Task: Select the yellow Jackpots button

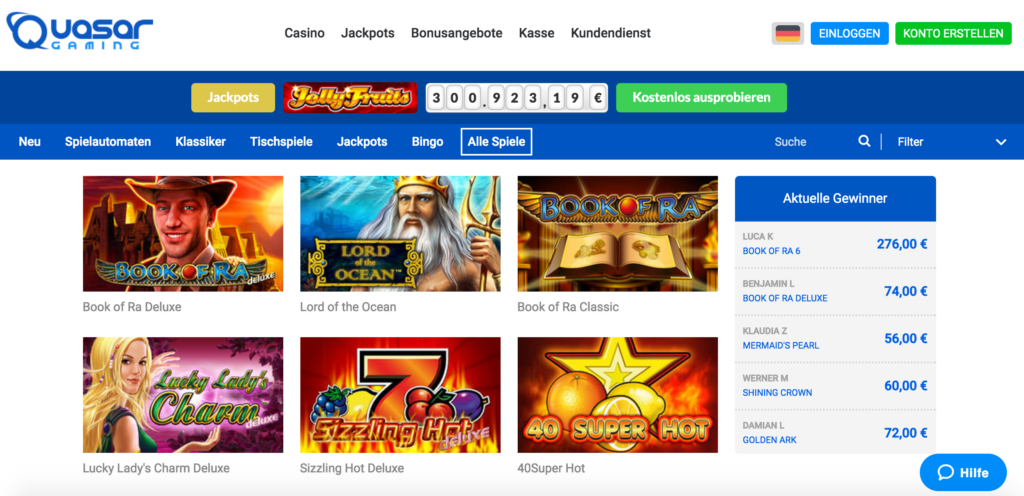Action: [x=233, y=98]
